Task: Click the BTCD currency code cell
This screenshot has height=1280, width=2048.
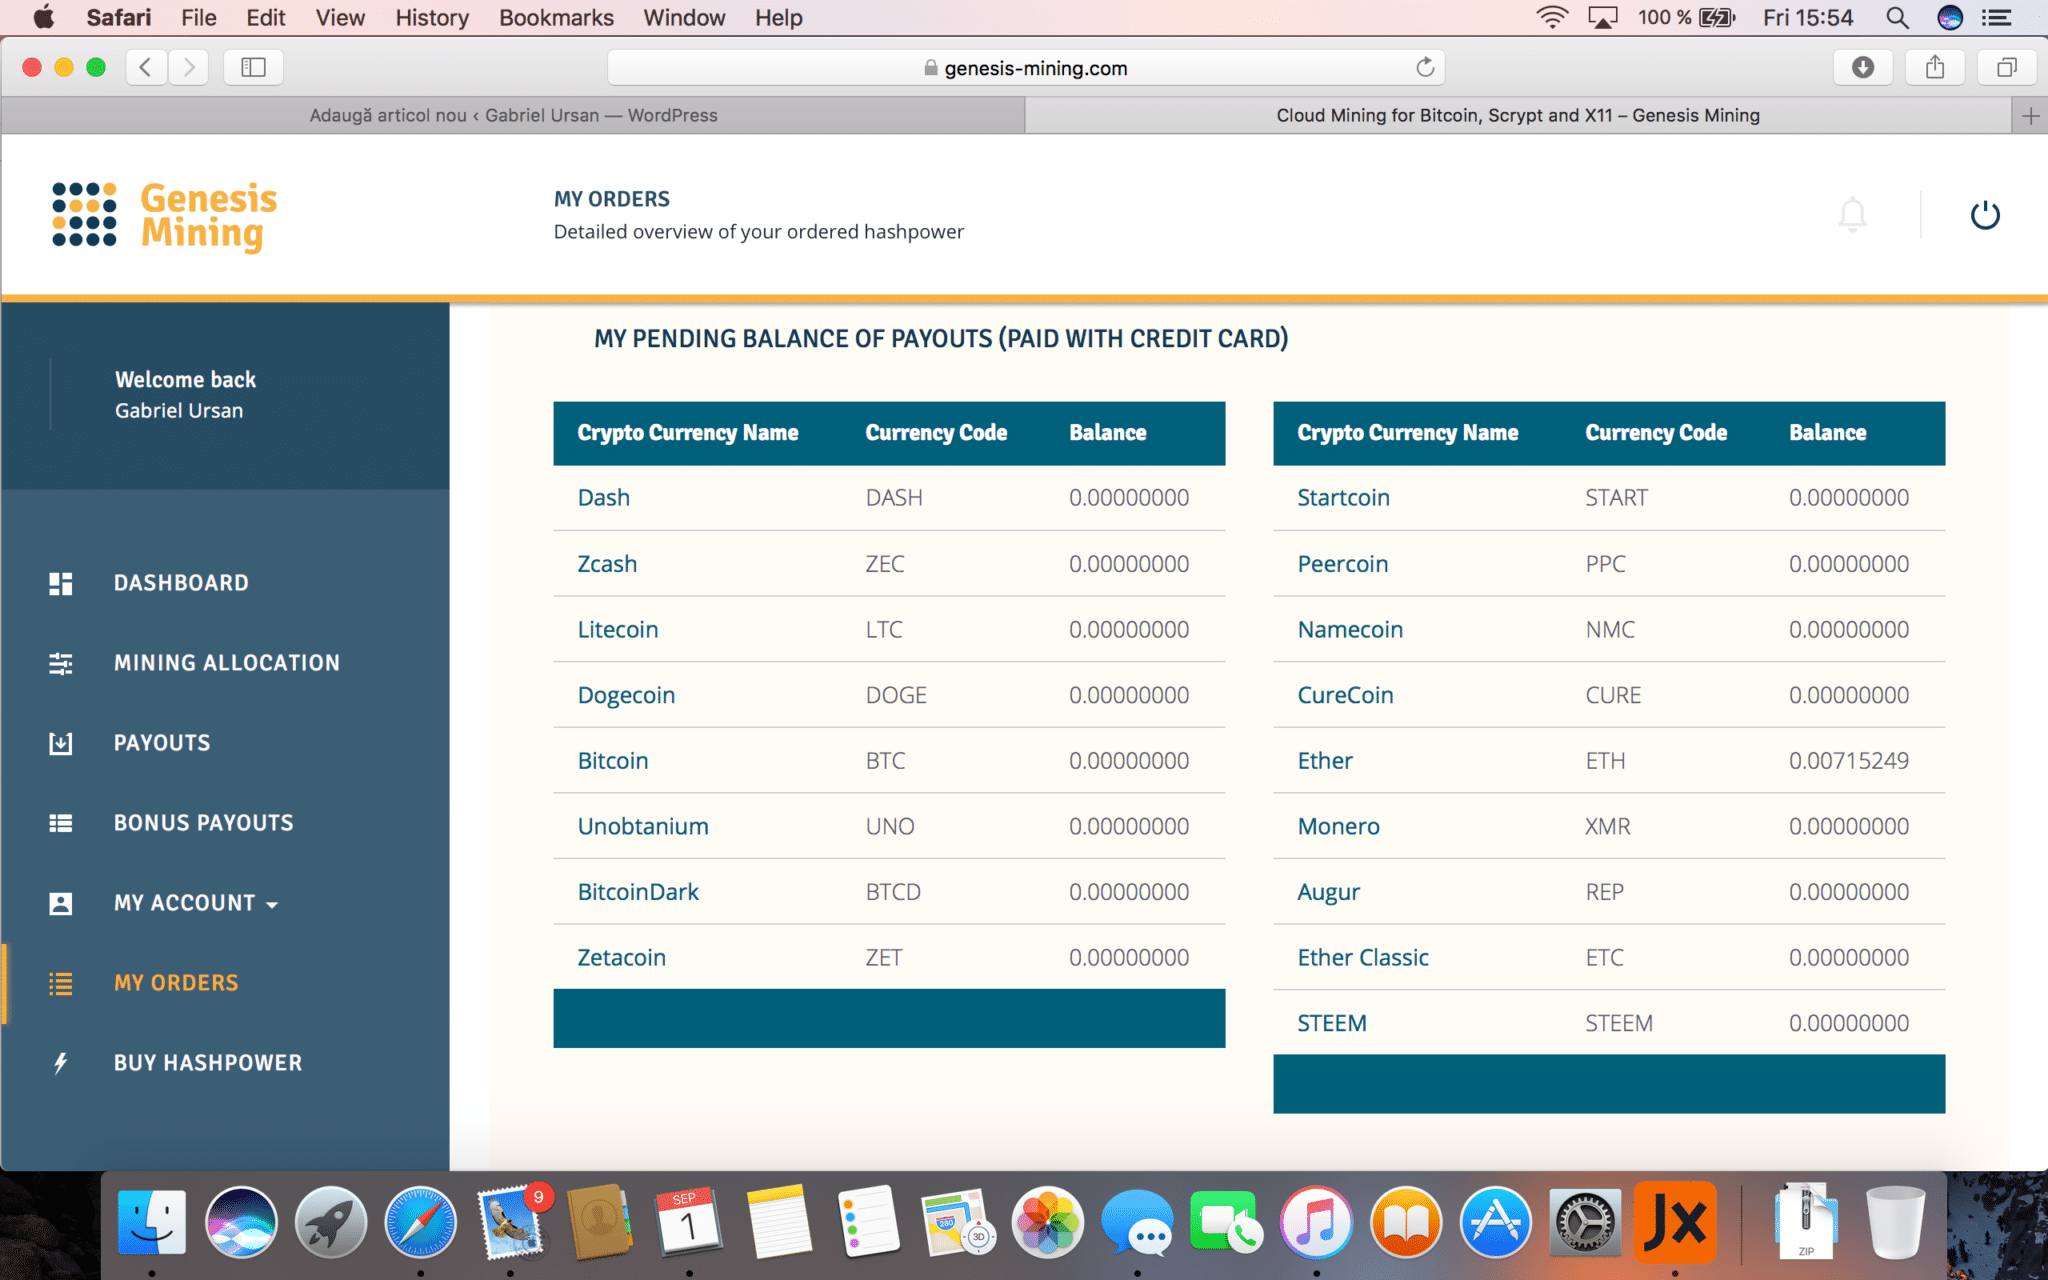Action: pyautogui.click(x=893, y=892)
